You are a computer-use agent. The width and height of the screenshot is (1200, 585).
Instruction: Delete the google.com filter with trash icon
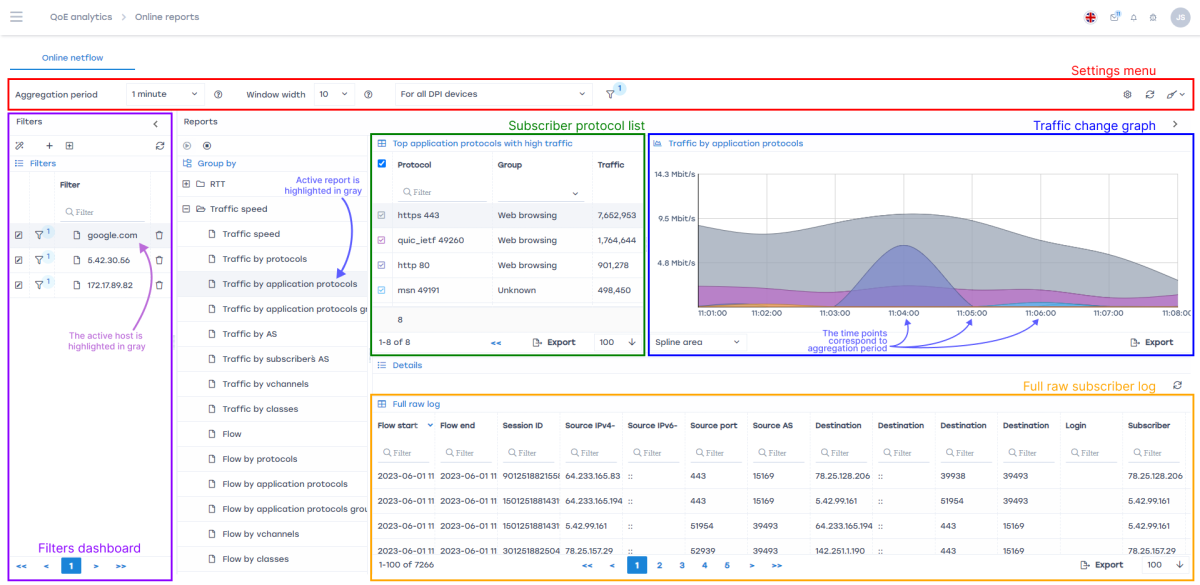[x=159, y=235]
